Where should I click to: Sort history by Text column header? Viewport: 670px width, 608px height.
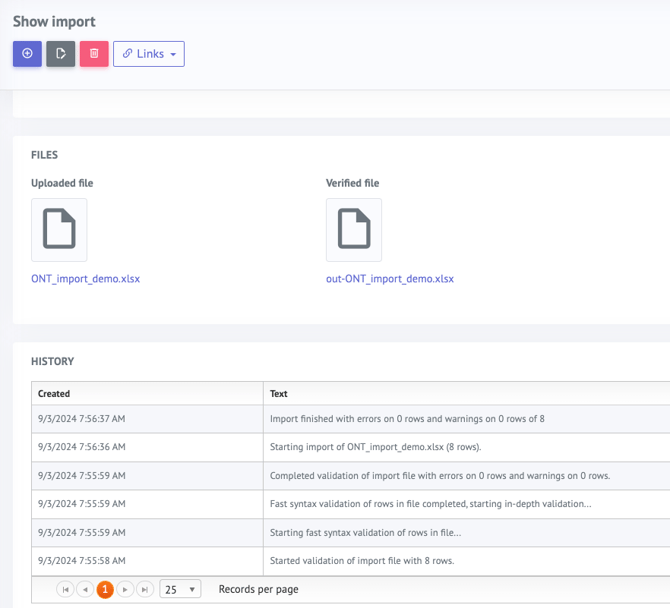point(279,394)
